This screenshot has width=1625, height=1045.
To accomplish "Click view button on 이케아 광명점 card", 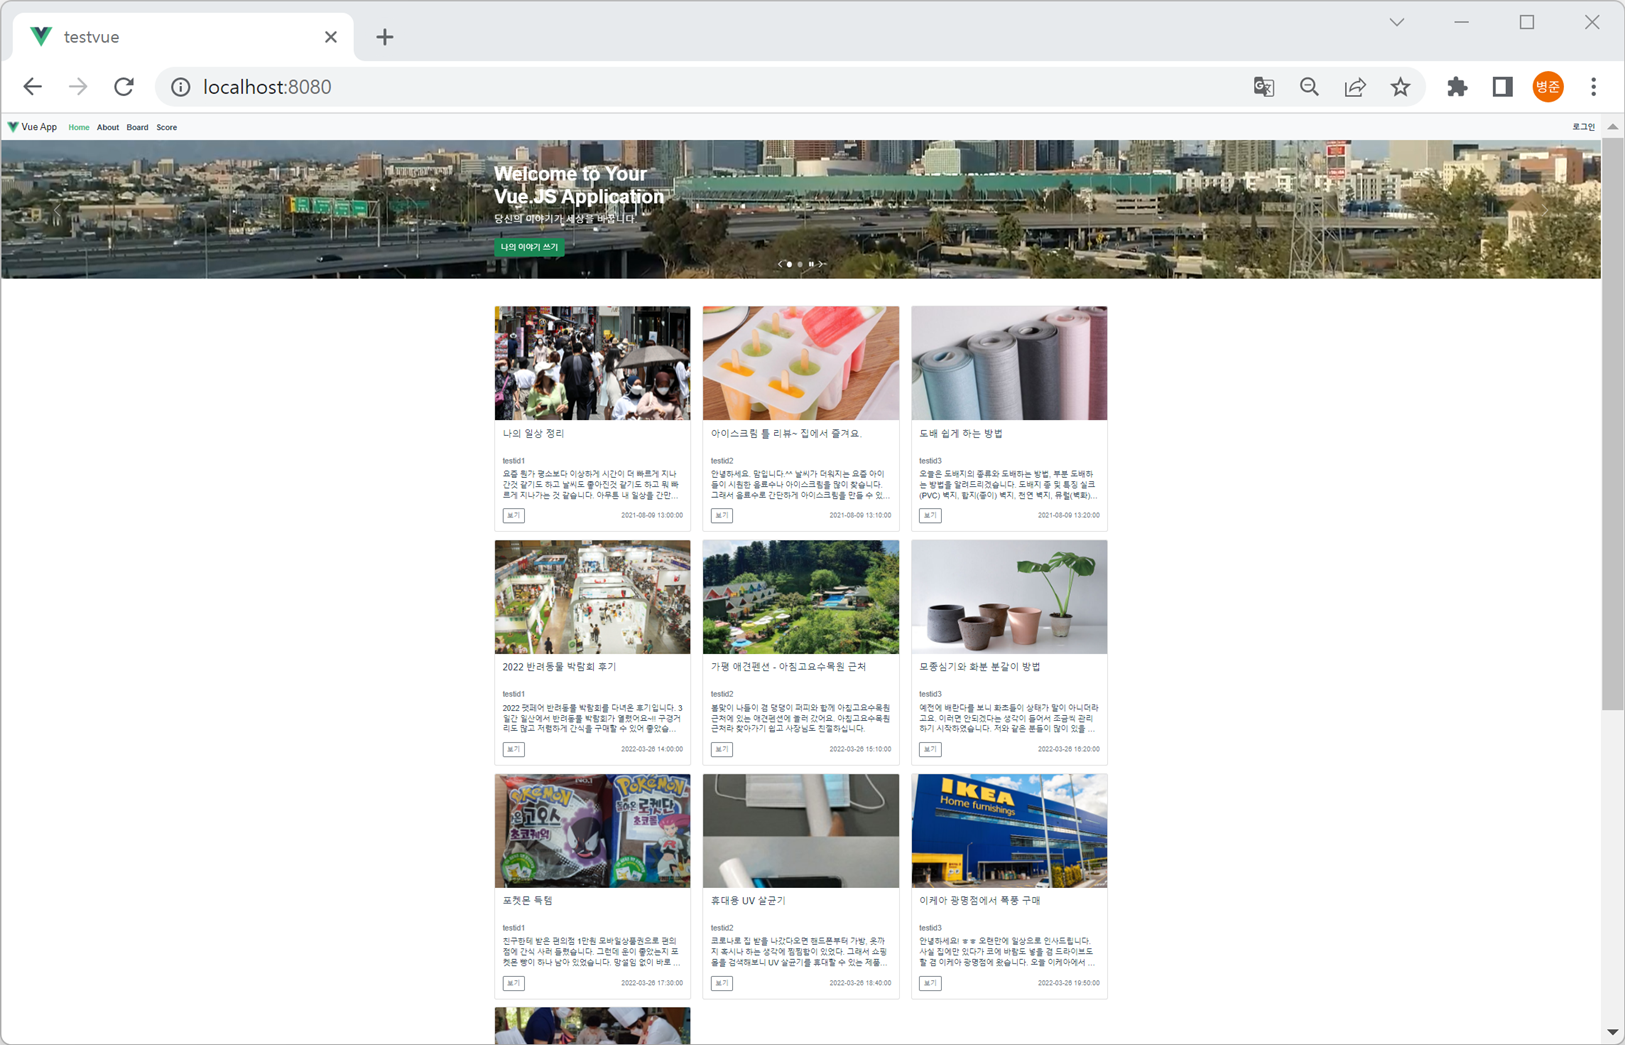I will 930,983.
